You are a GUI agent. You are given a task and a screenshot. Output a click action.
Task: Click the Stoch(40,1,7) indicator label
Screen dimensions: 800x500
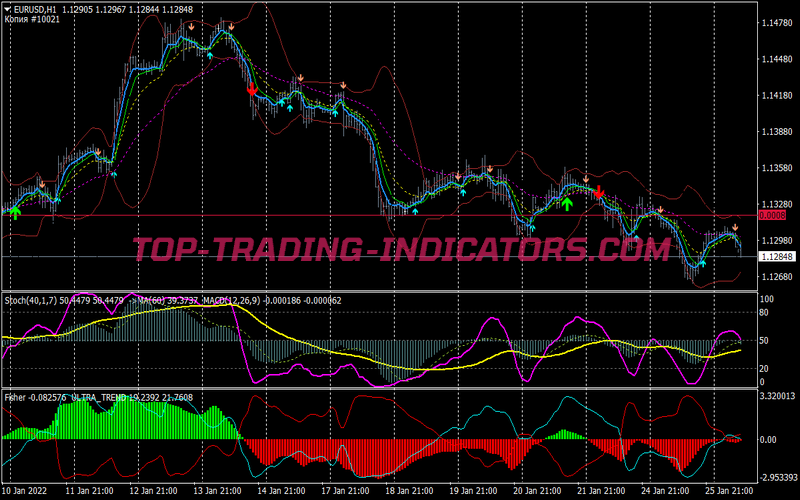31,301
